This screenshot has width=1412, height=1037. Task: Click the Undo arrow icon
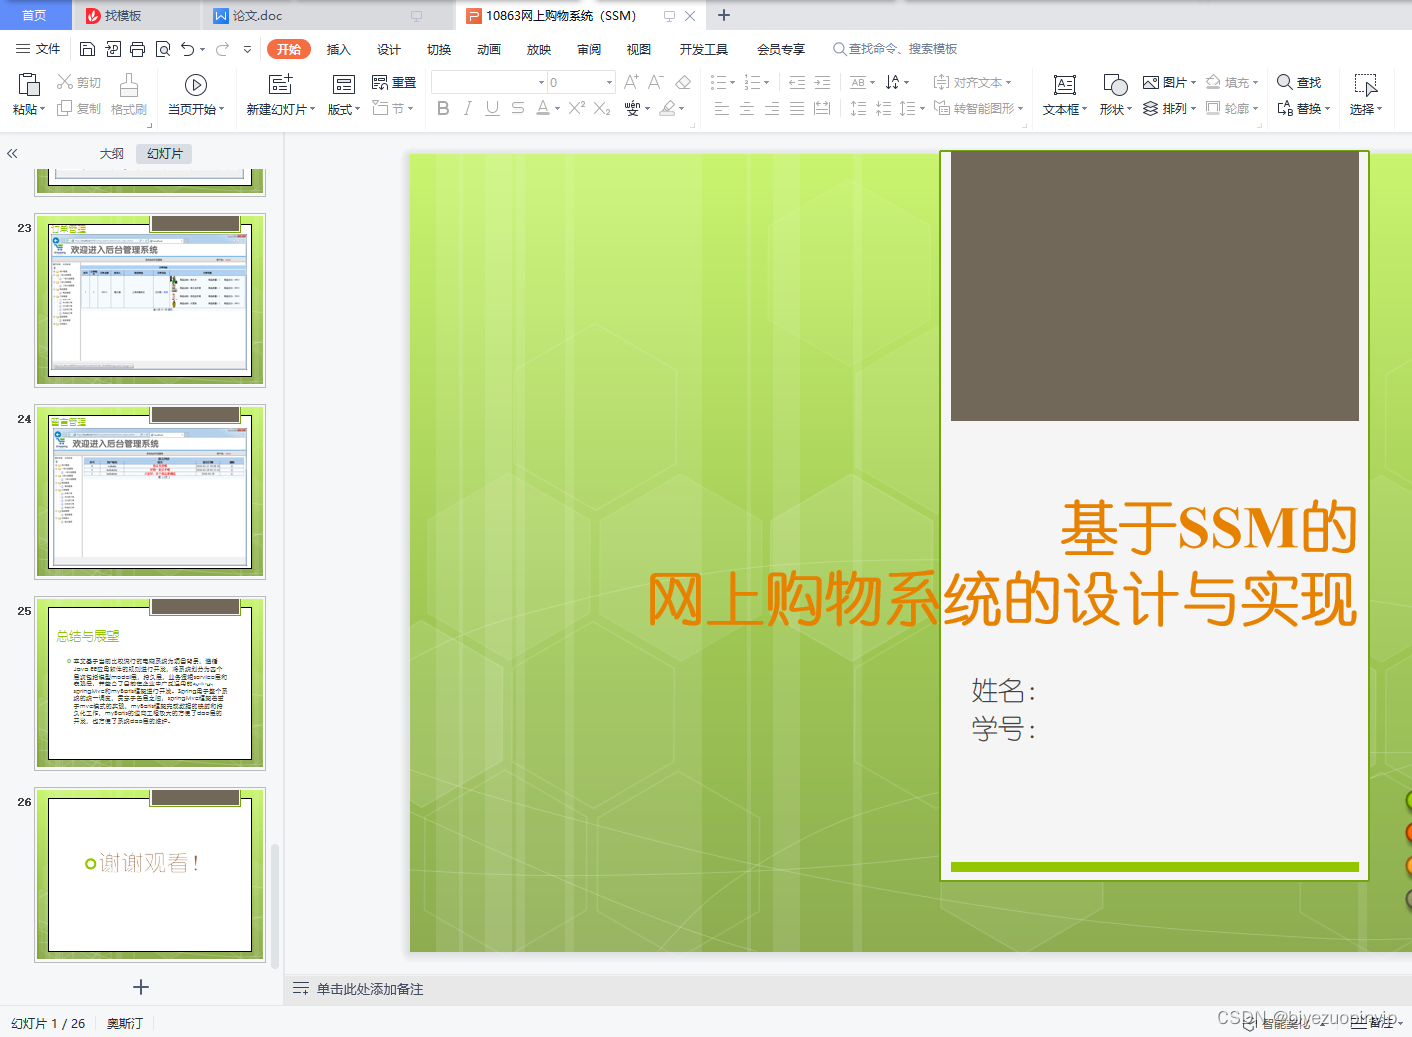point(187,49)
